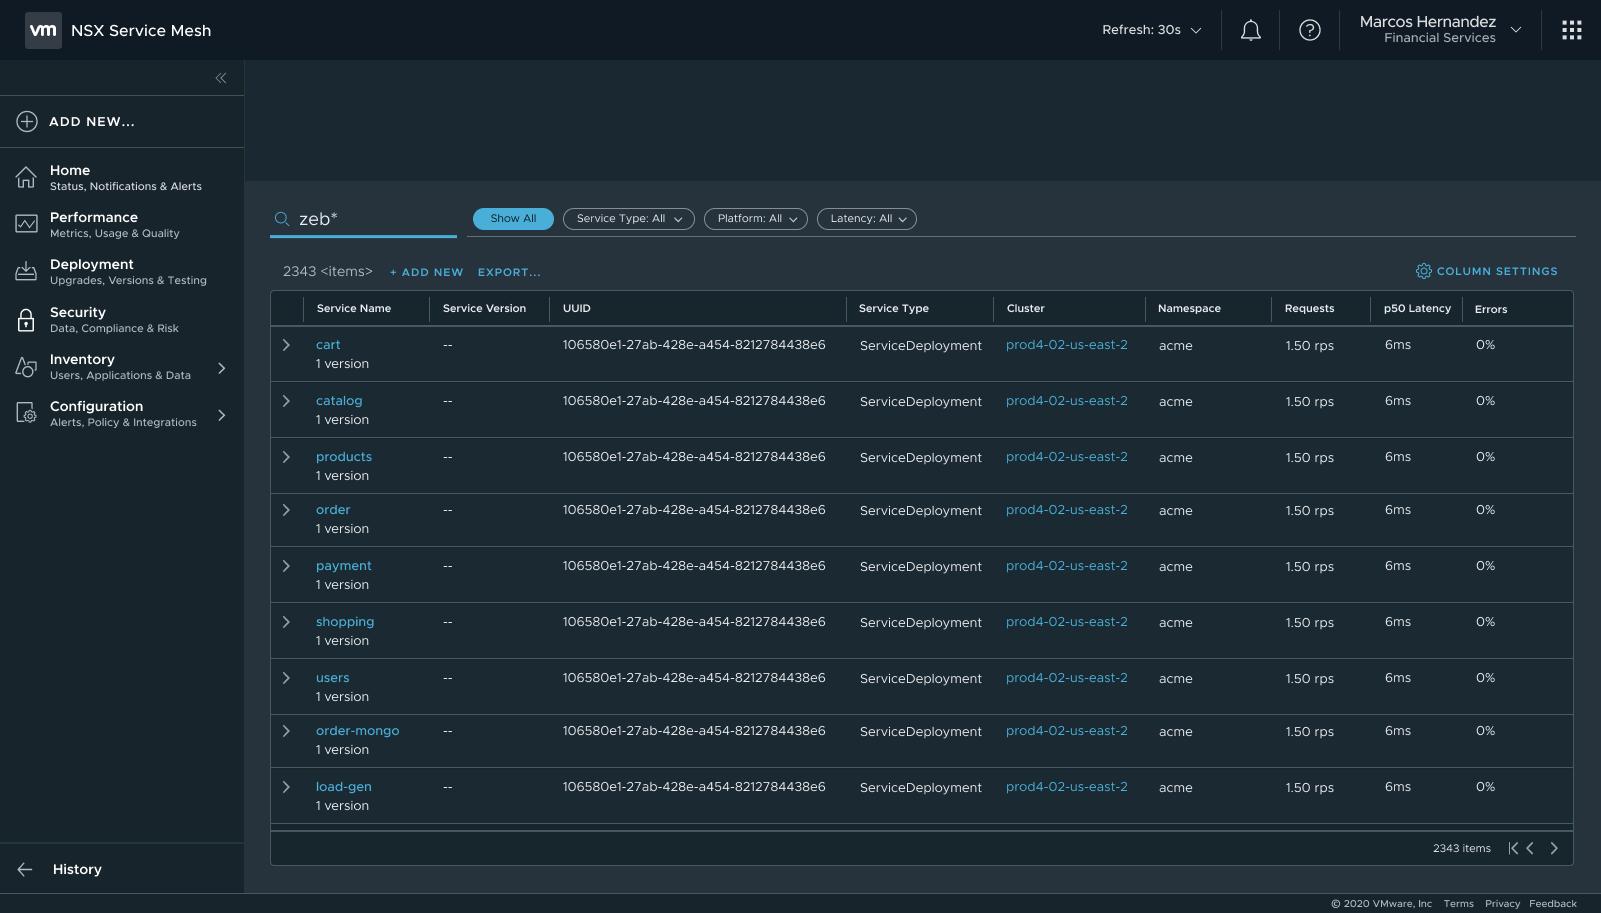This screenshot has width=1601, height=913.
Task: Click the Feedback footer link
Action: 1553,904
